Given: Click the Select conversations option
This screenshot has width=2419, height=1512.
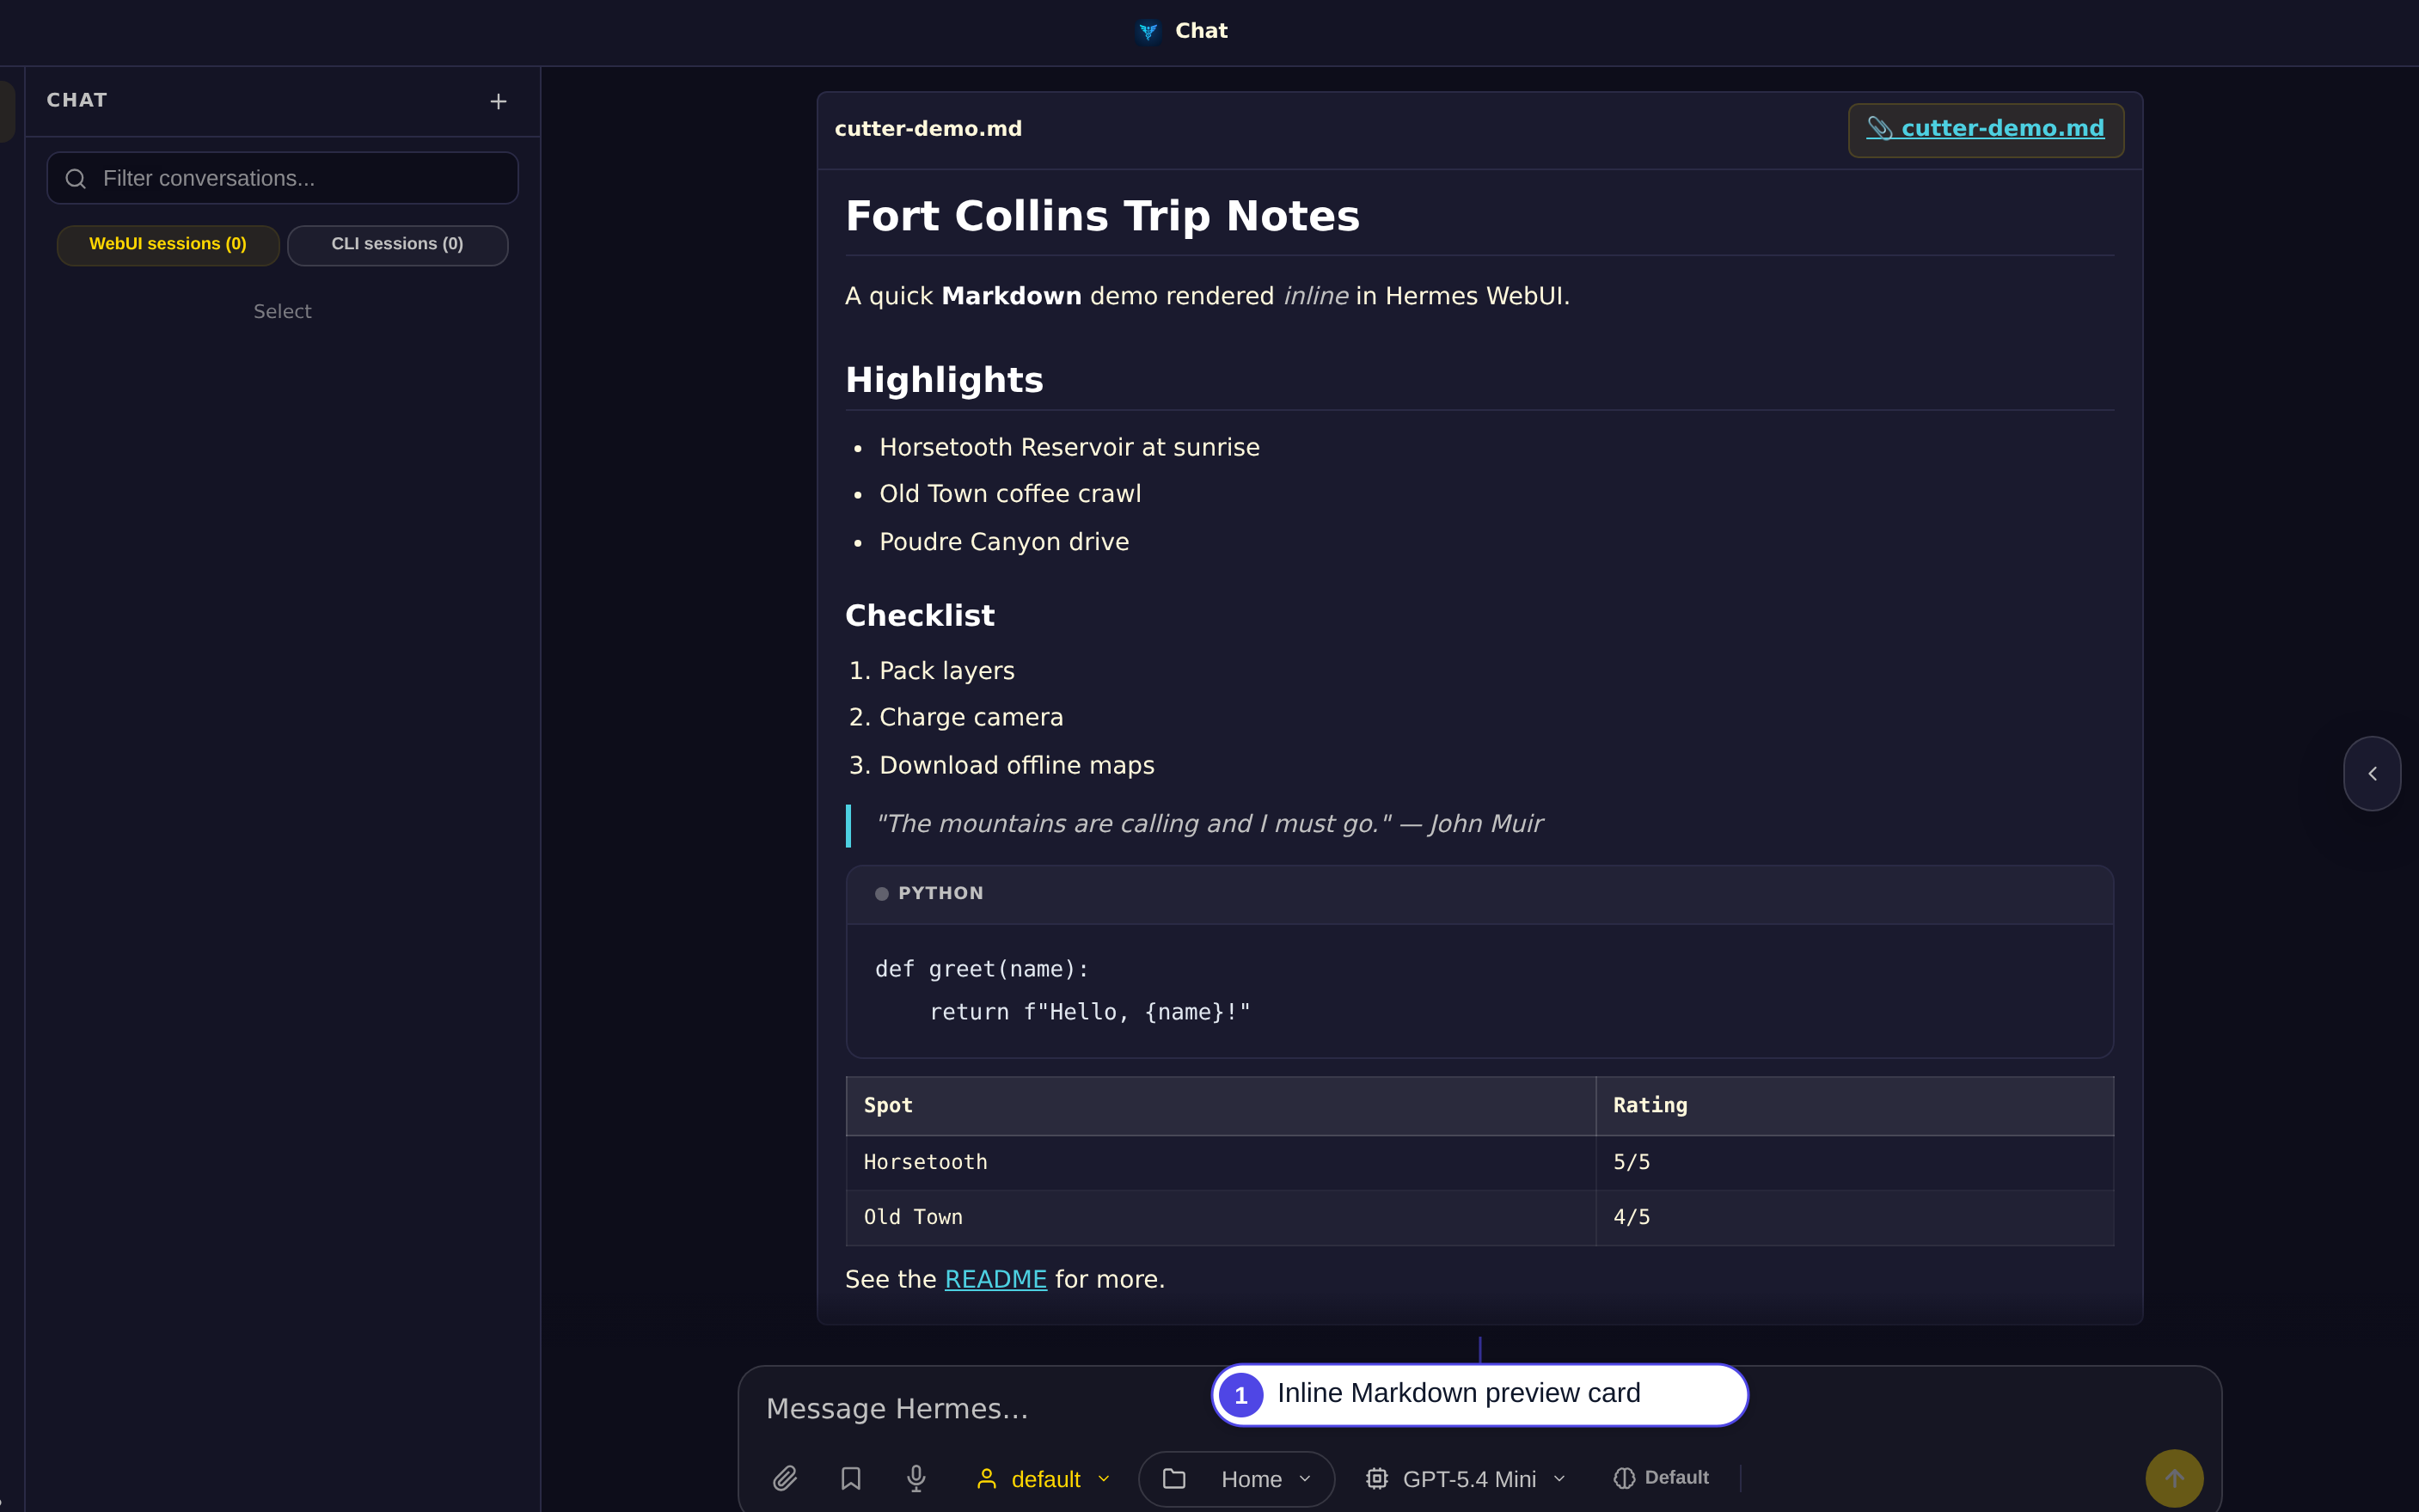Looking at the screenshot, I should [282, 311].
